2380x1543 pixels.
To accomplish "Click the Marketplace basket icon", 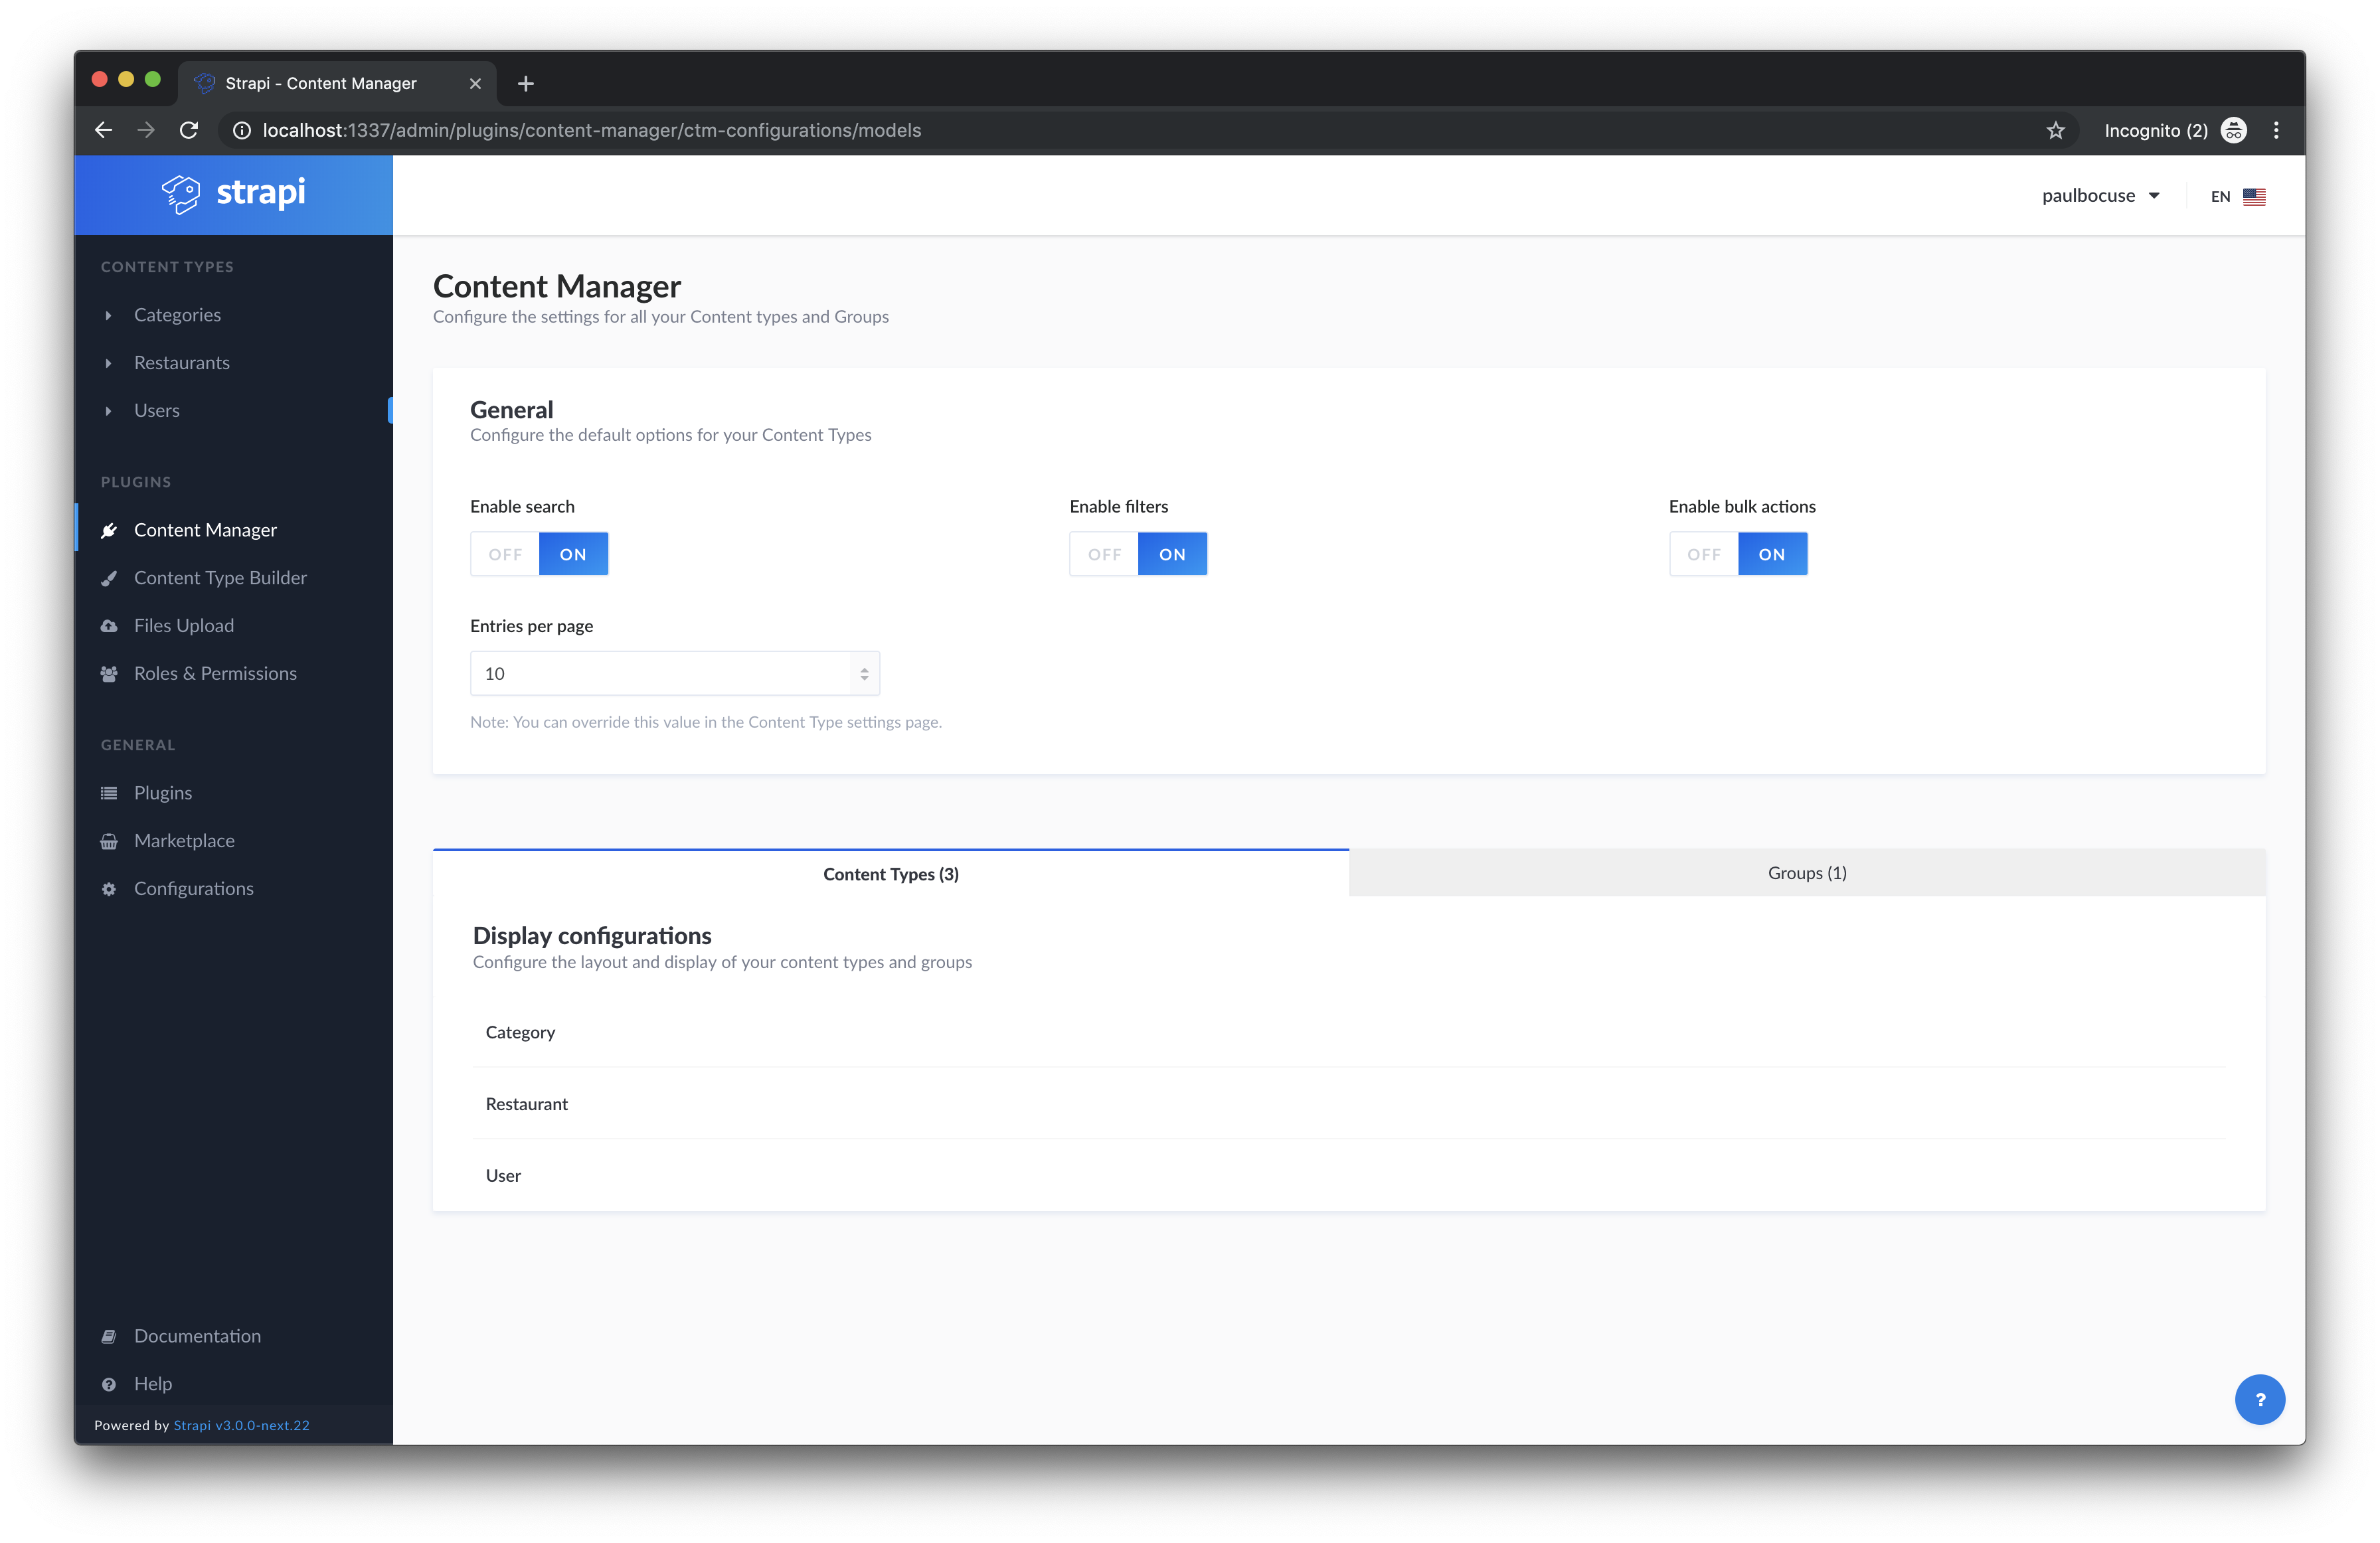I will coord(109,841).
